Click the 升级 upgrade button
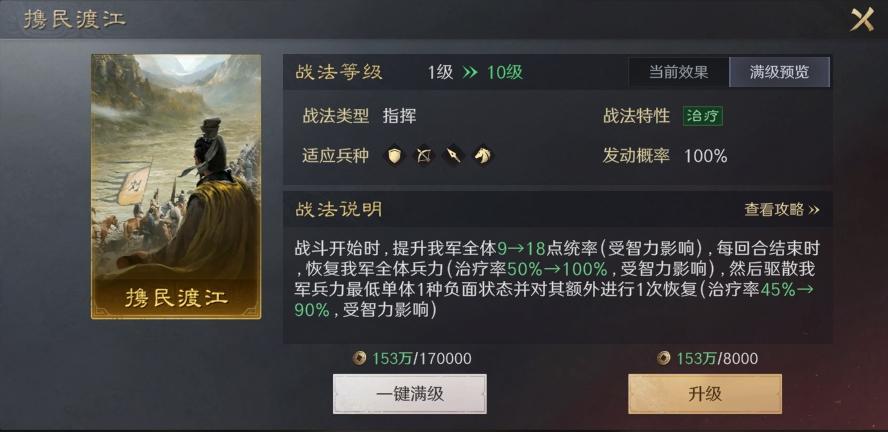This screenshot has height=432, width=888. point(705,394)
